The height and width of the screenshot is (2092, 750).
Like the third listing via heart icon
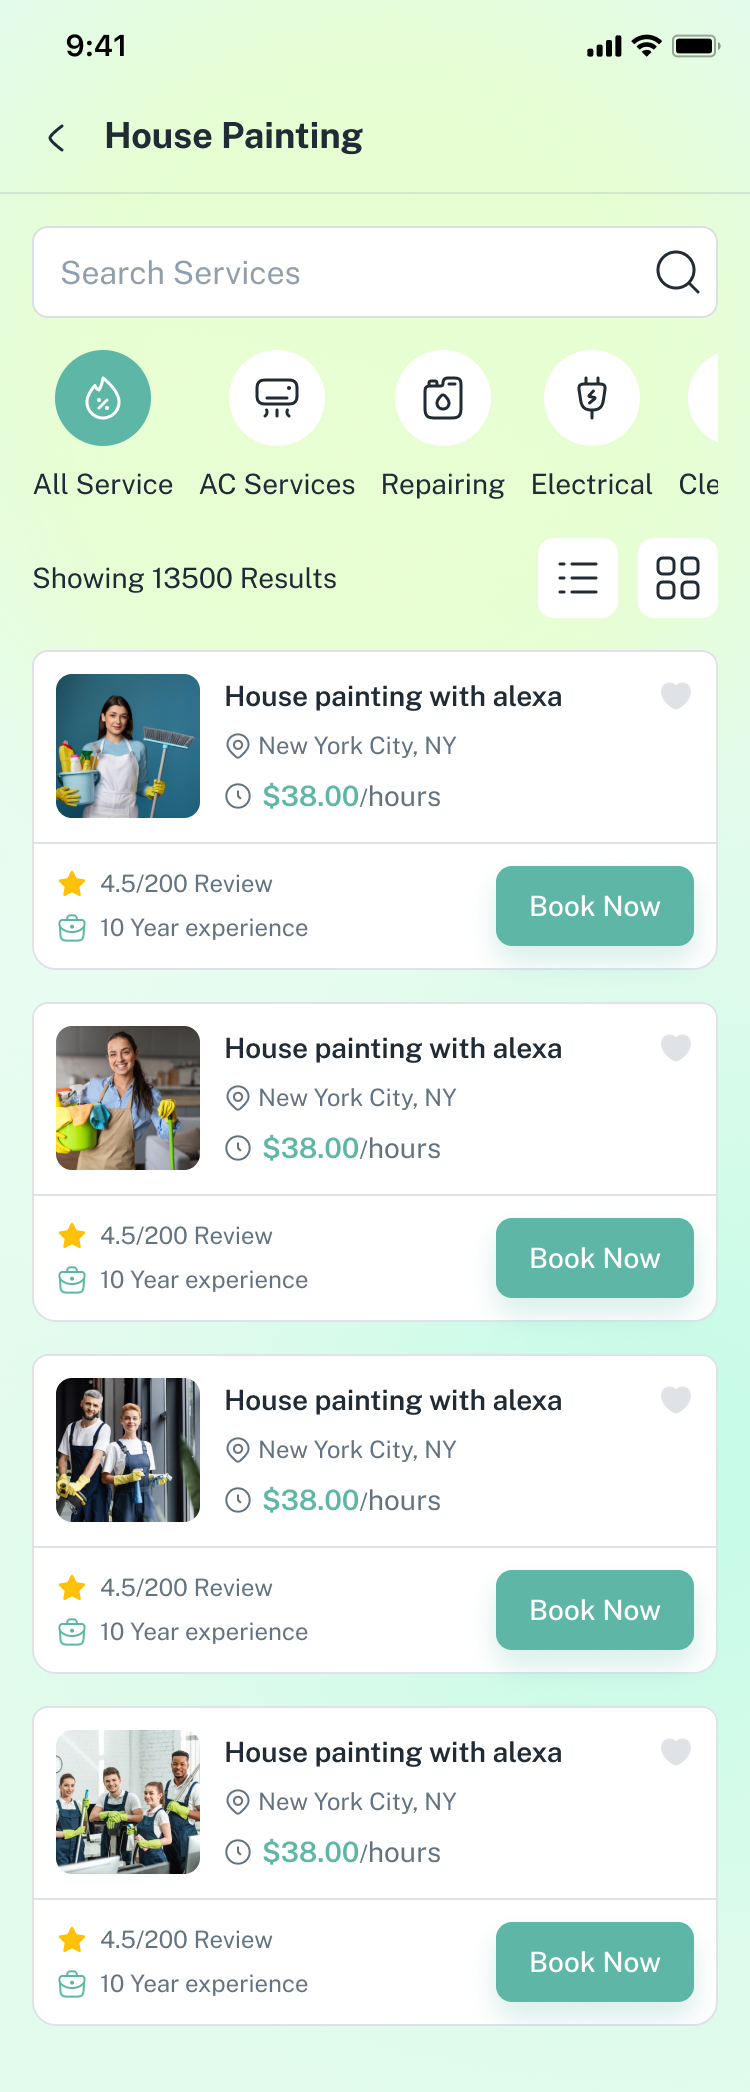[x=676, y=1399]
